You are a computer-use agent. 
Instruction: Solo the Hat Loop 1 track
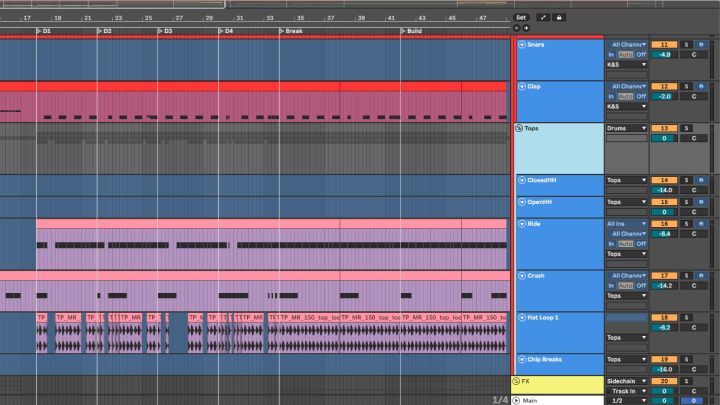coord(686,317)
